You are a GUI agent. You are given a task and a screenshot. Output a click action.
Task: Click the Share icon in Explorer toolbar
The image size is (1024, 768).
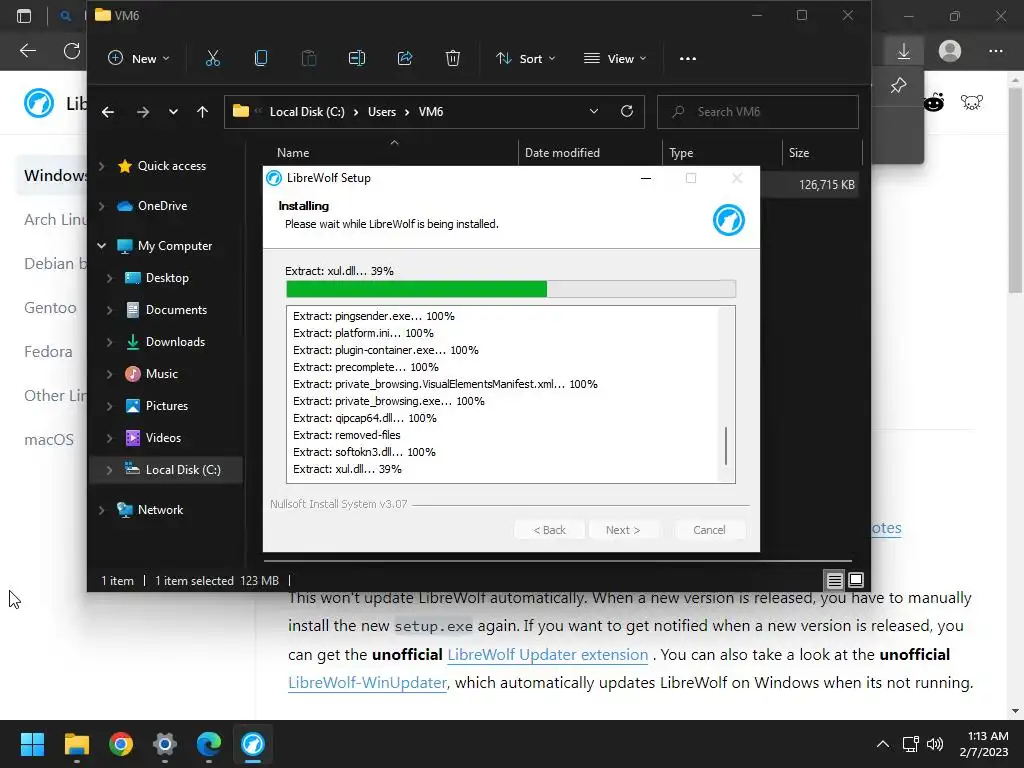tap(405, 59)
